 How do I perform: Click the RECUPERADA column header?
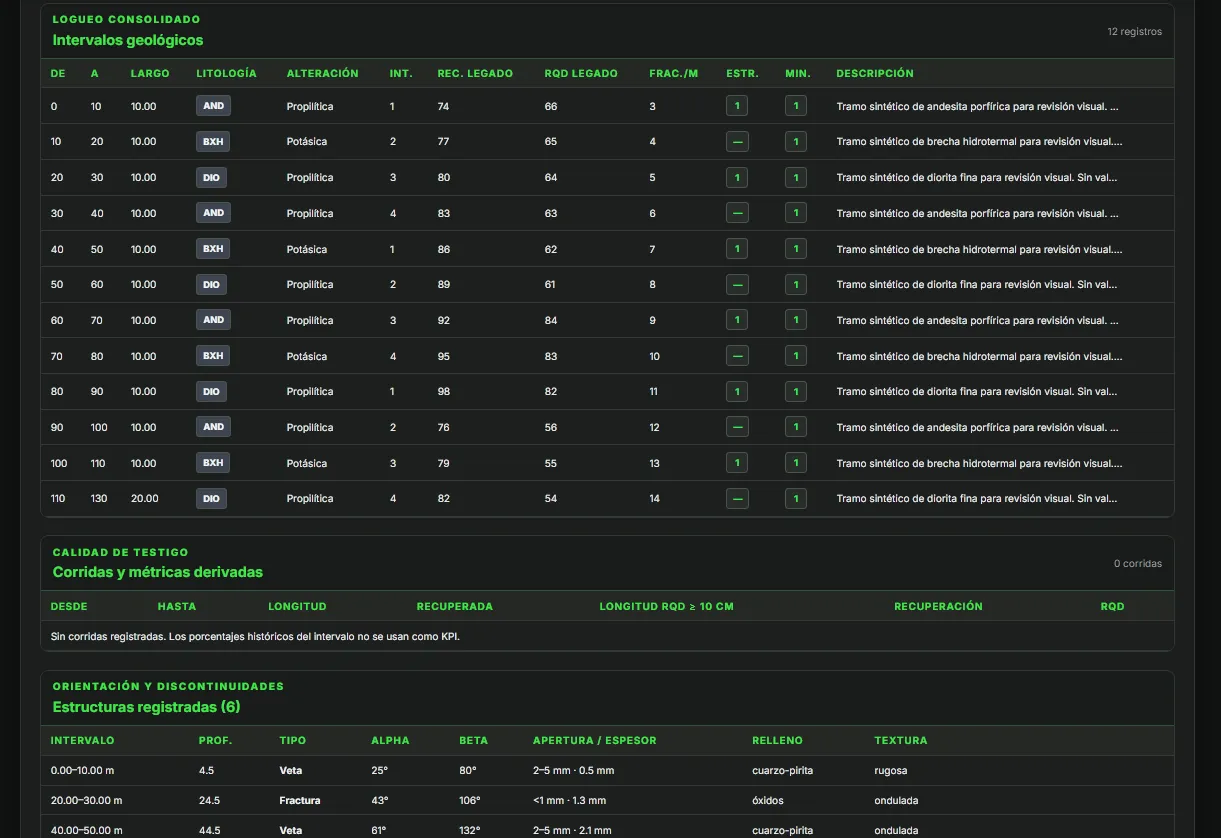coord(454,607)
